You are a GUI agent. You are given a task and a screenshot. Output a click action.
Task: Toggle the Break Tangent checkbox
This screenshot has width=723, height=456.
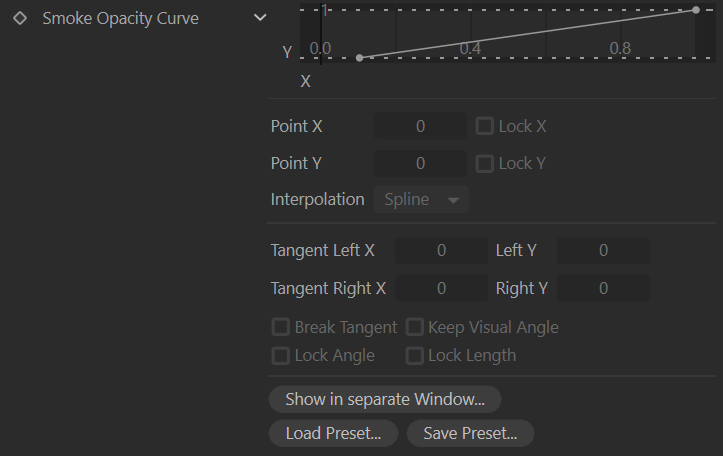pyautogui.click(x=281, y=327)
